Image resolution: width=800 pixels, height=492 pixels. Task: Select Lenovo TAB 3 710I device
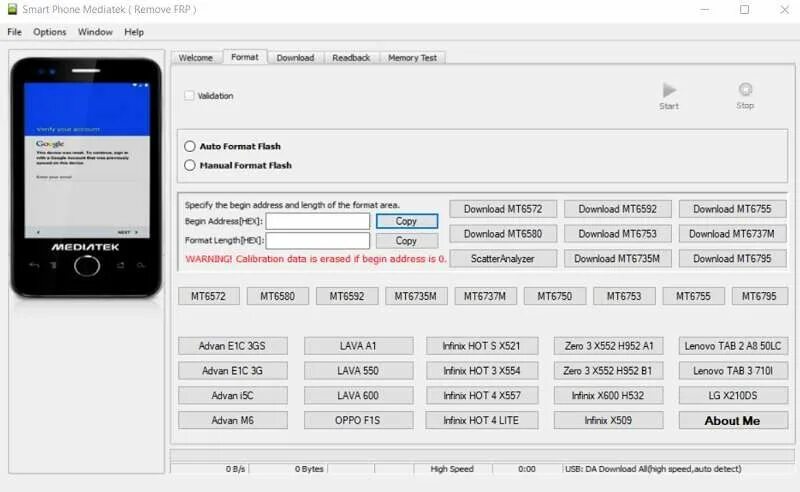coord(733,371)
